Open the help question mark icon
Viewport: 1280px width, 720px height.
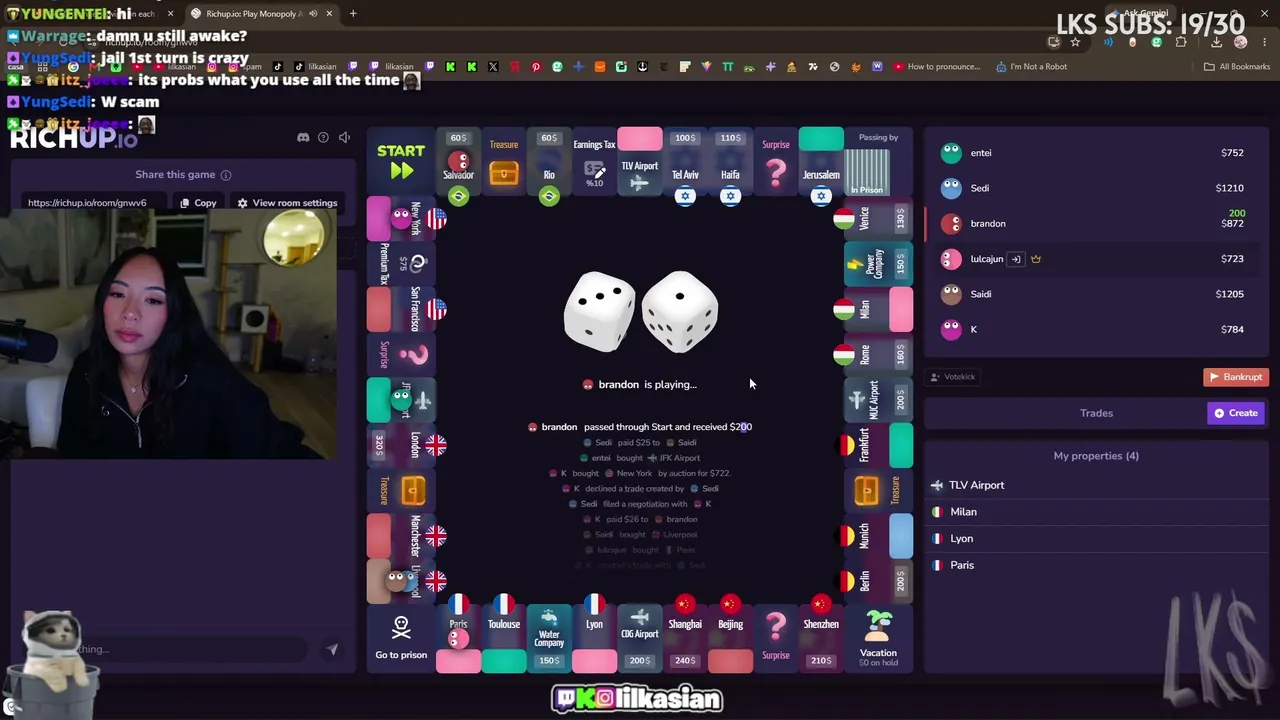(x=323, y=137)
